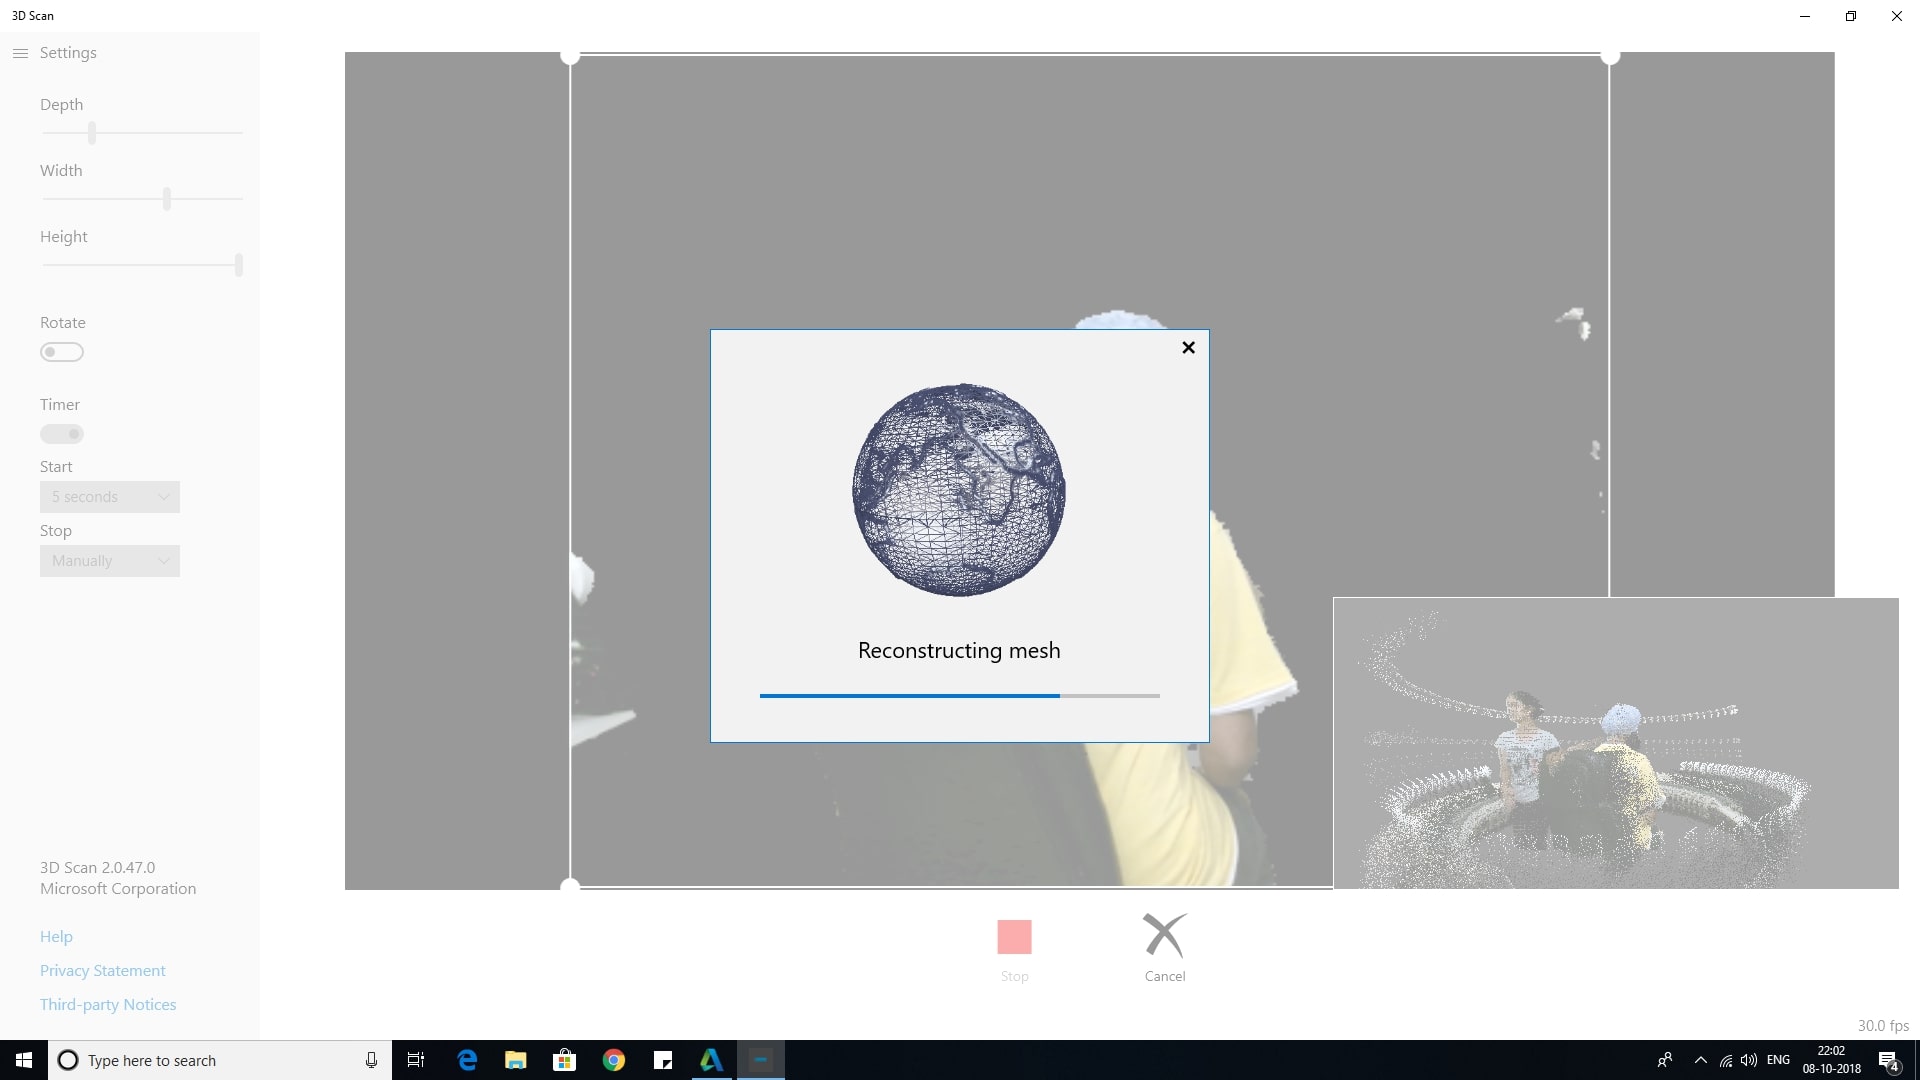The image size is (1920, 1080).
Task: Open the Third-party Notices link
Action: [108, 1005]
